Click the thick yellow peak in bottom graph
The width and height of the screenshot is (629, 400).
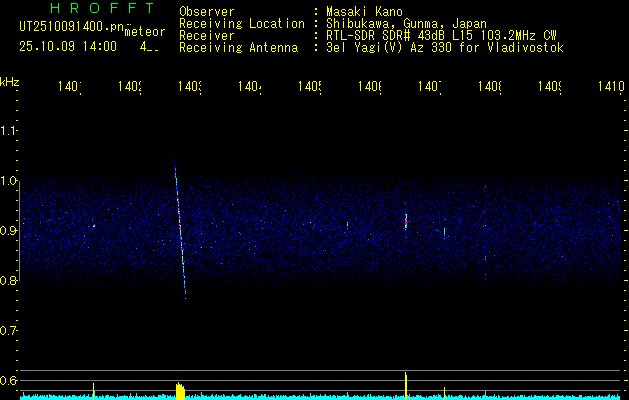coord(180,389)
